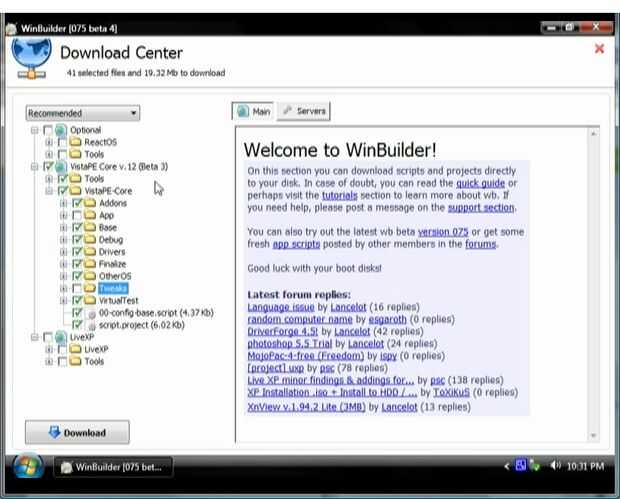Click the 10:31 PM taskbar clock
This screenshot has width=620, height=499.
pos(585,466)
